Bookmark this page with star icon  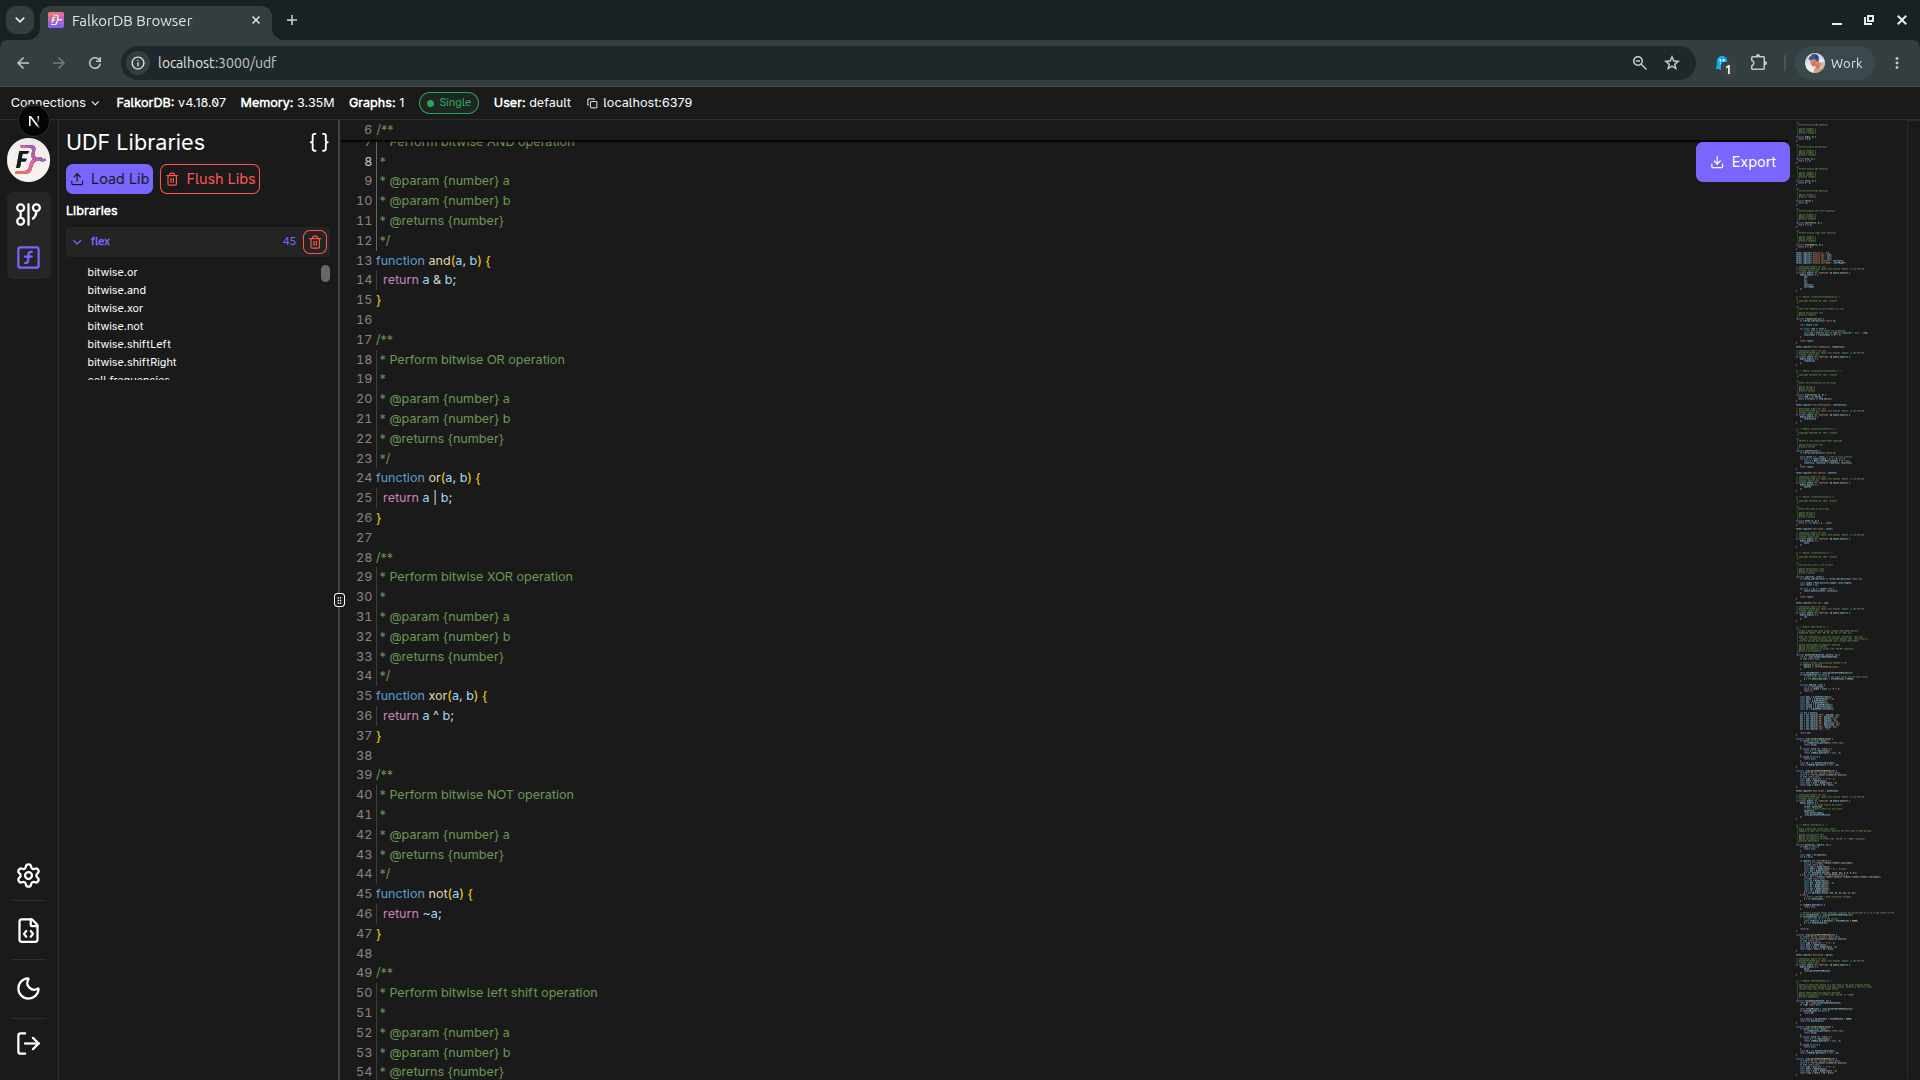pos(1672,63)
